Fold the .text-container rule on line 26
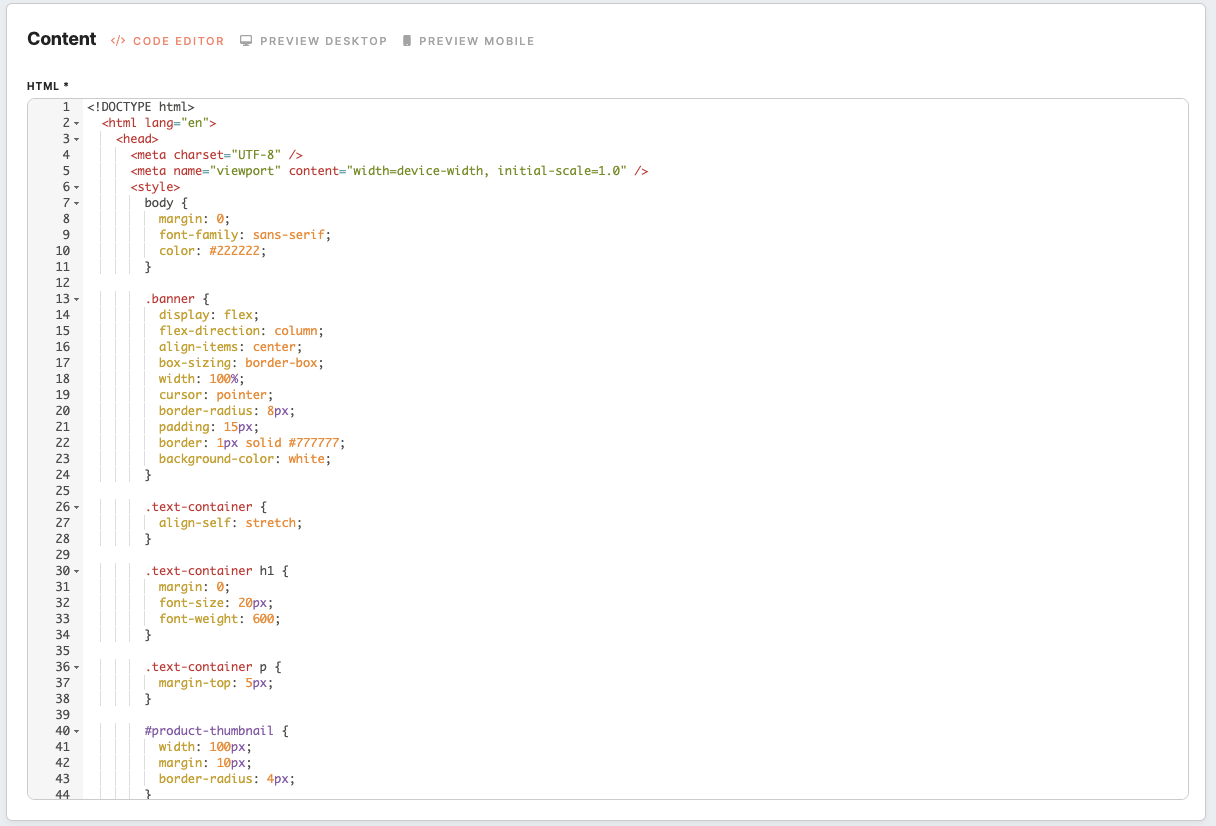 pos(77,507)
